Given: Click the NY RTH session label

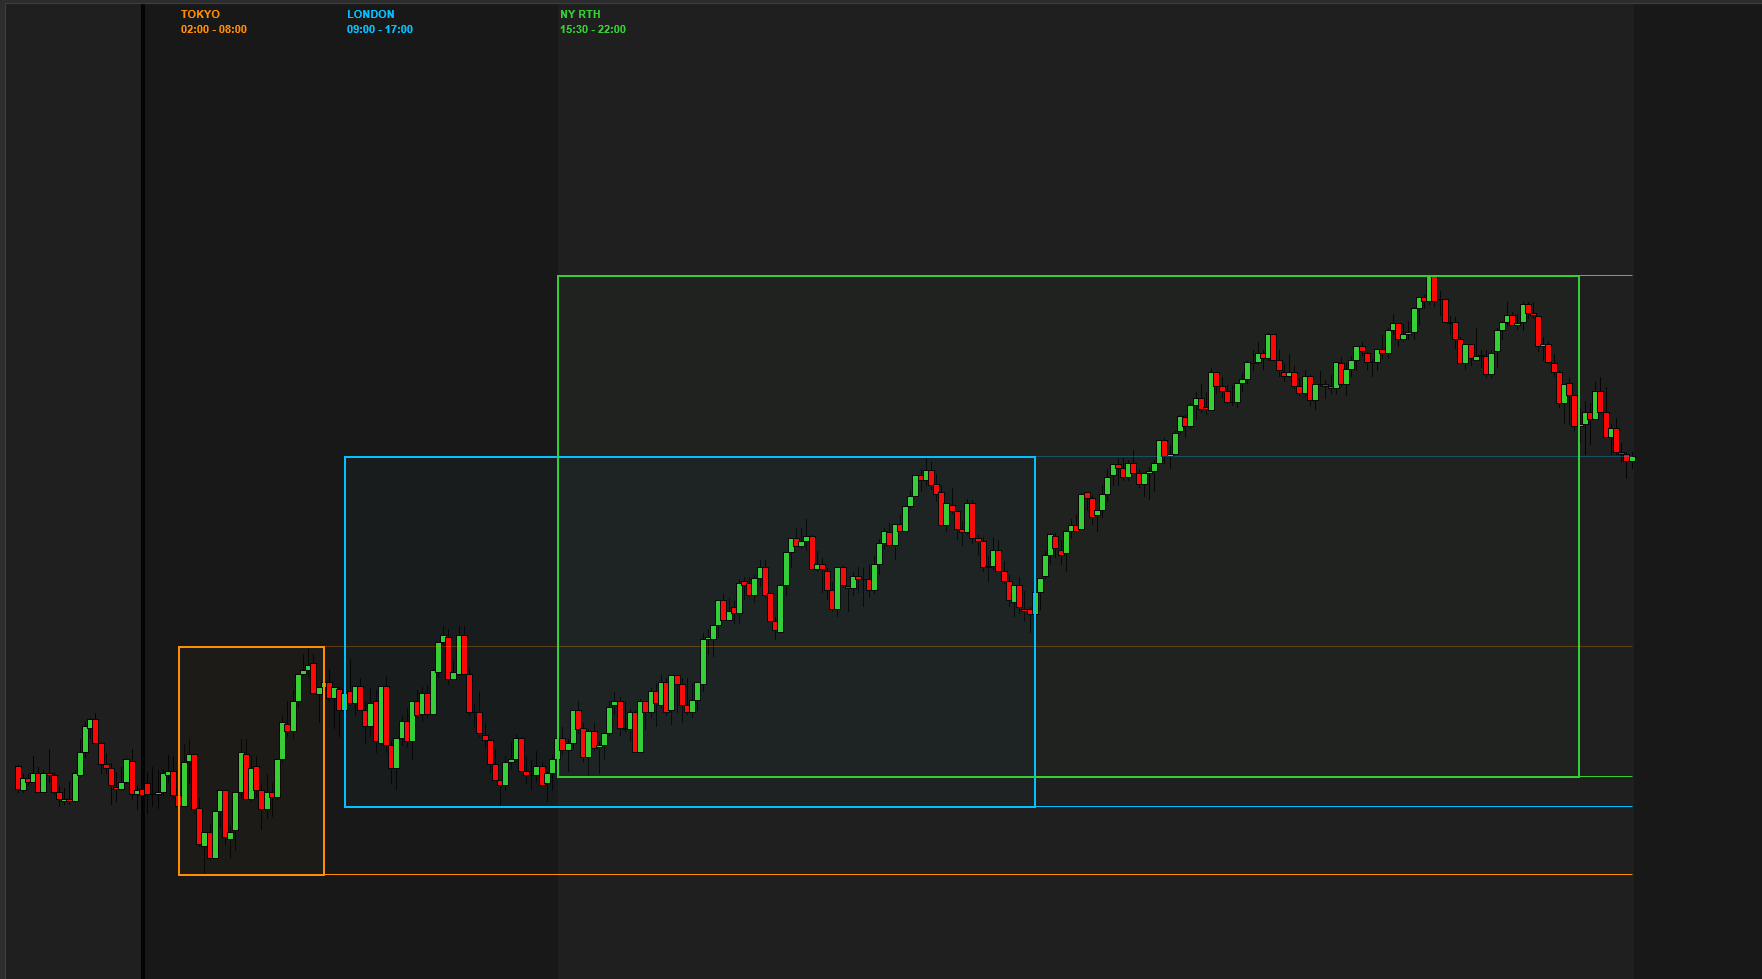Looking at the screenshot, I should point(580,14).
